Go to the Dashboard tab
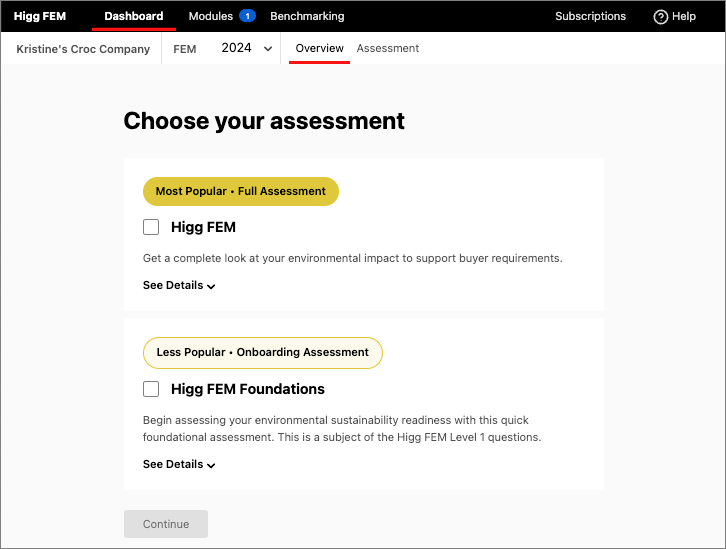Viewport: 726px width, 549px height. 133,16
